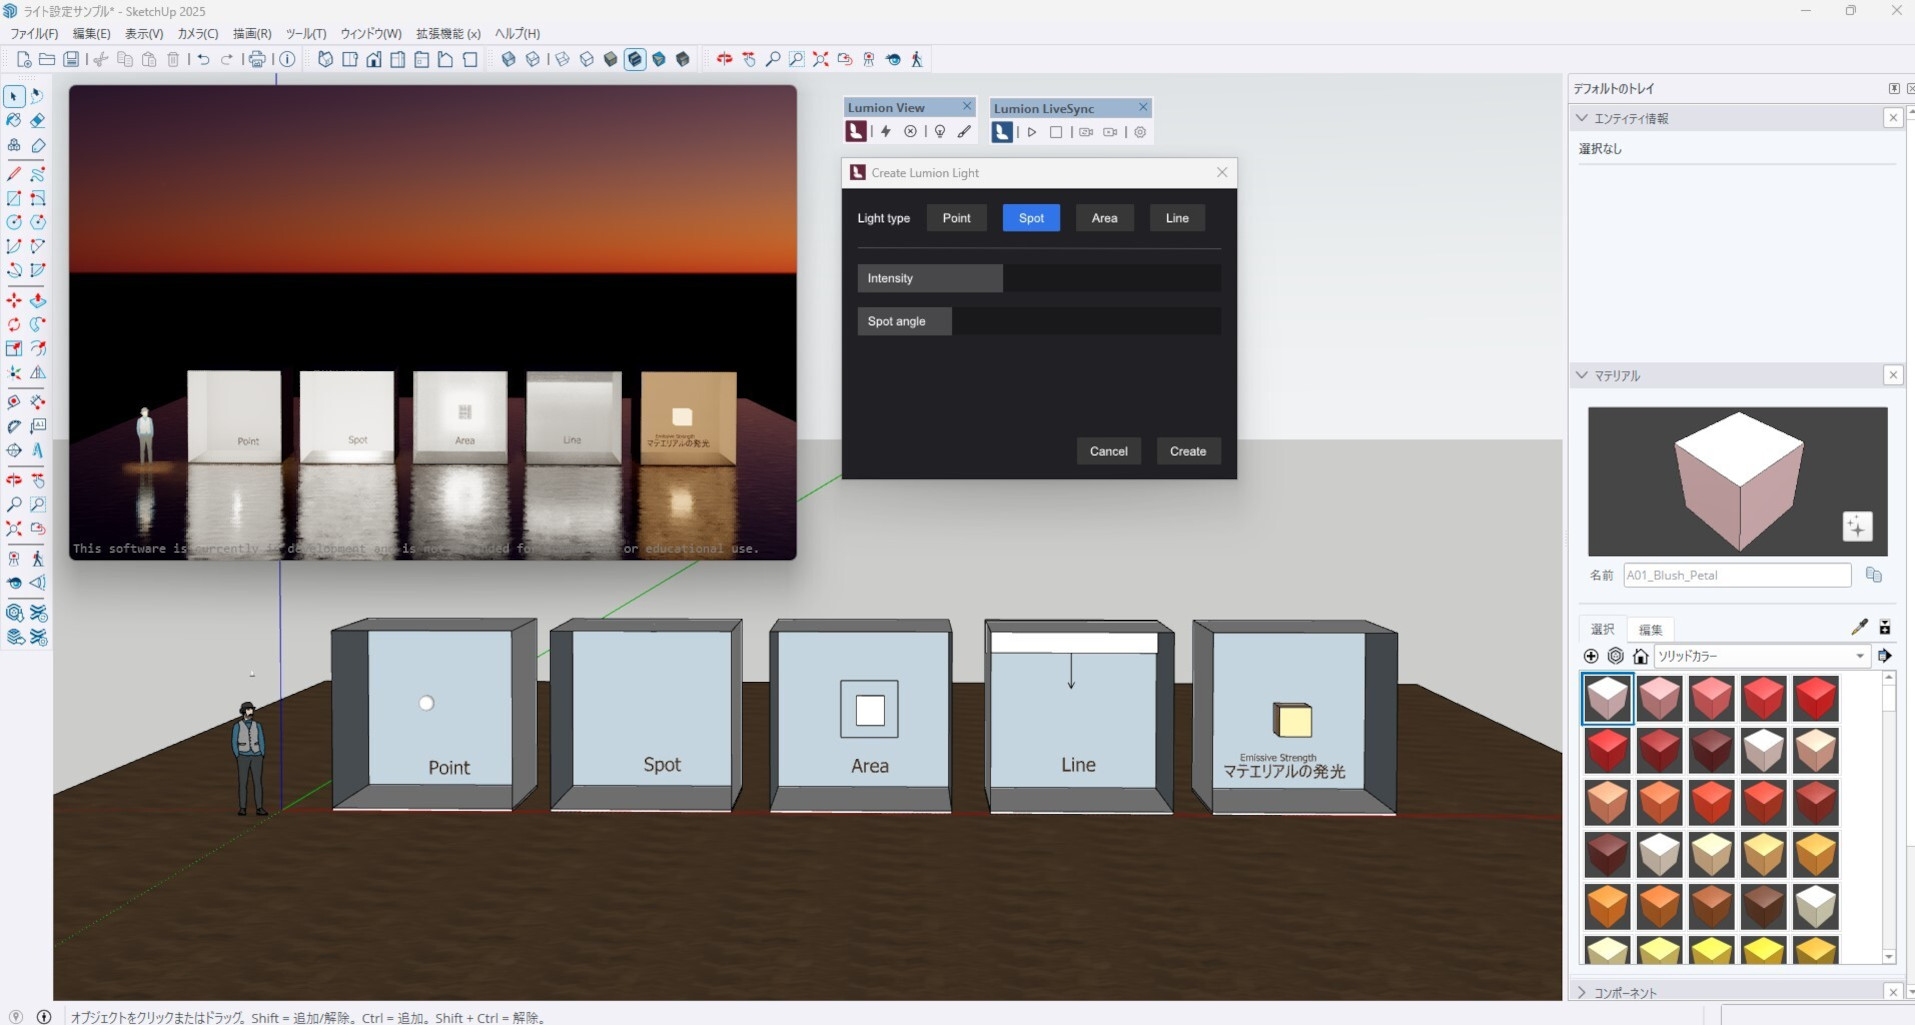Click the material 名前 input field

click(1737, 575)
